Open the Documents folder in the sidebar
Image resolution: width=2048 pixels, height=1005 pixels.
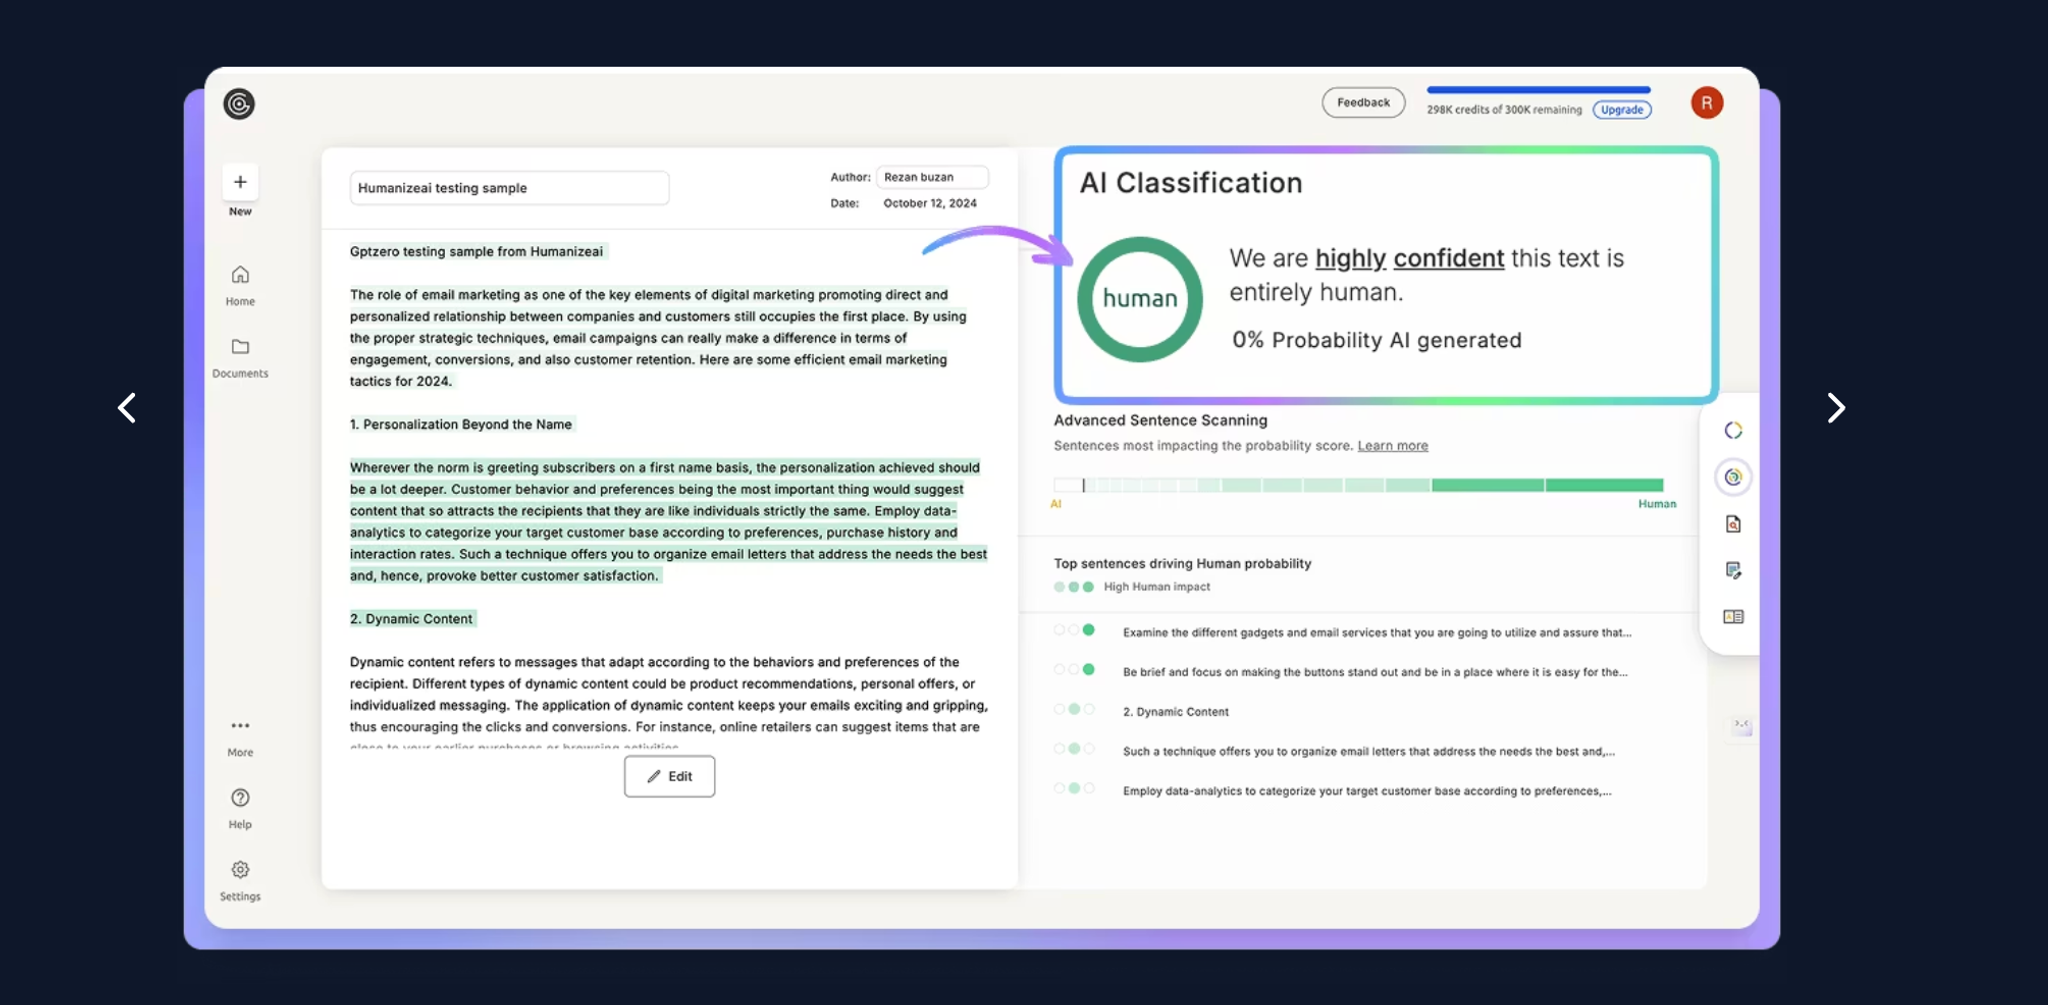point(240,357)
